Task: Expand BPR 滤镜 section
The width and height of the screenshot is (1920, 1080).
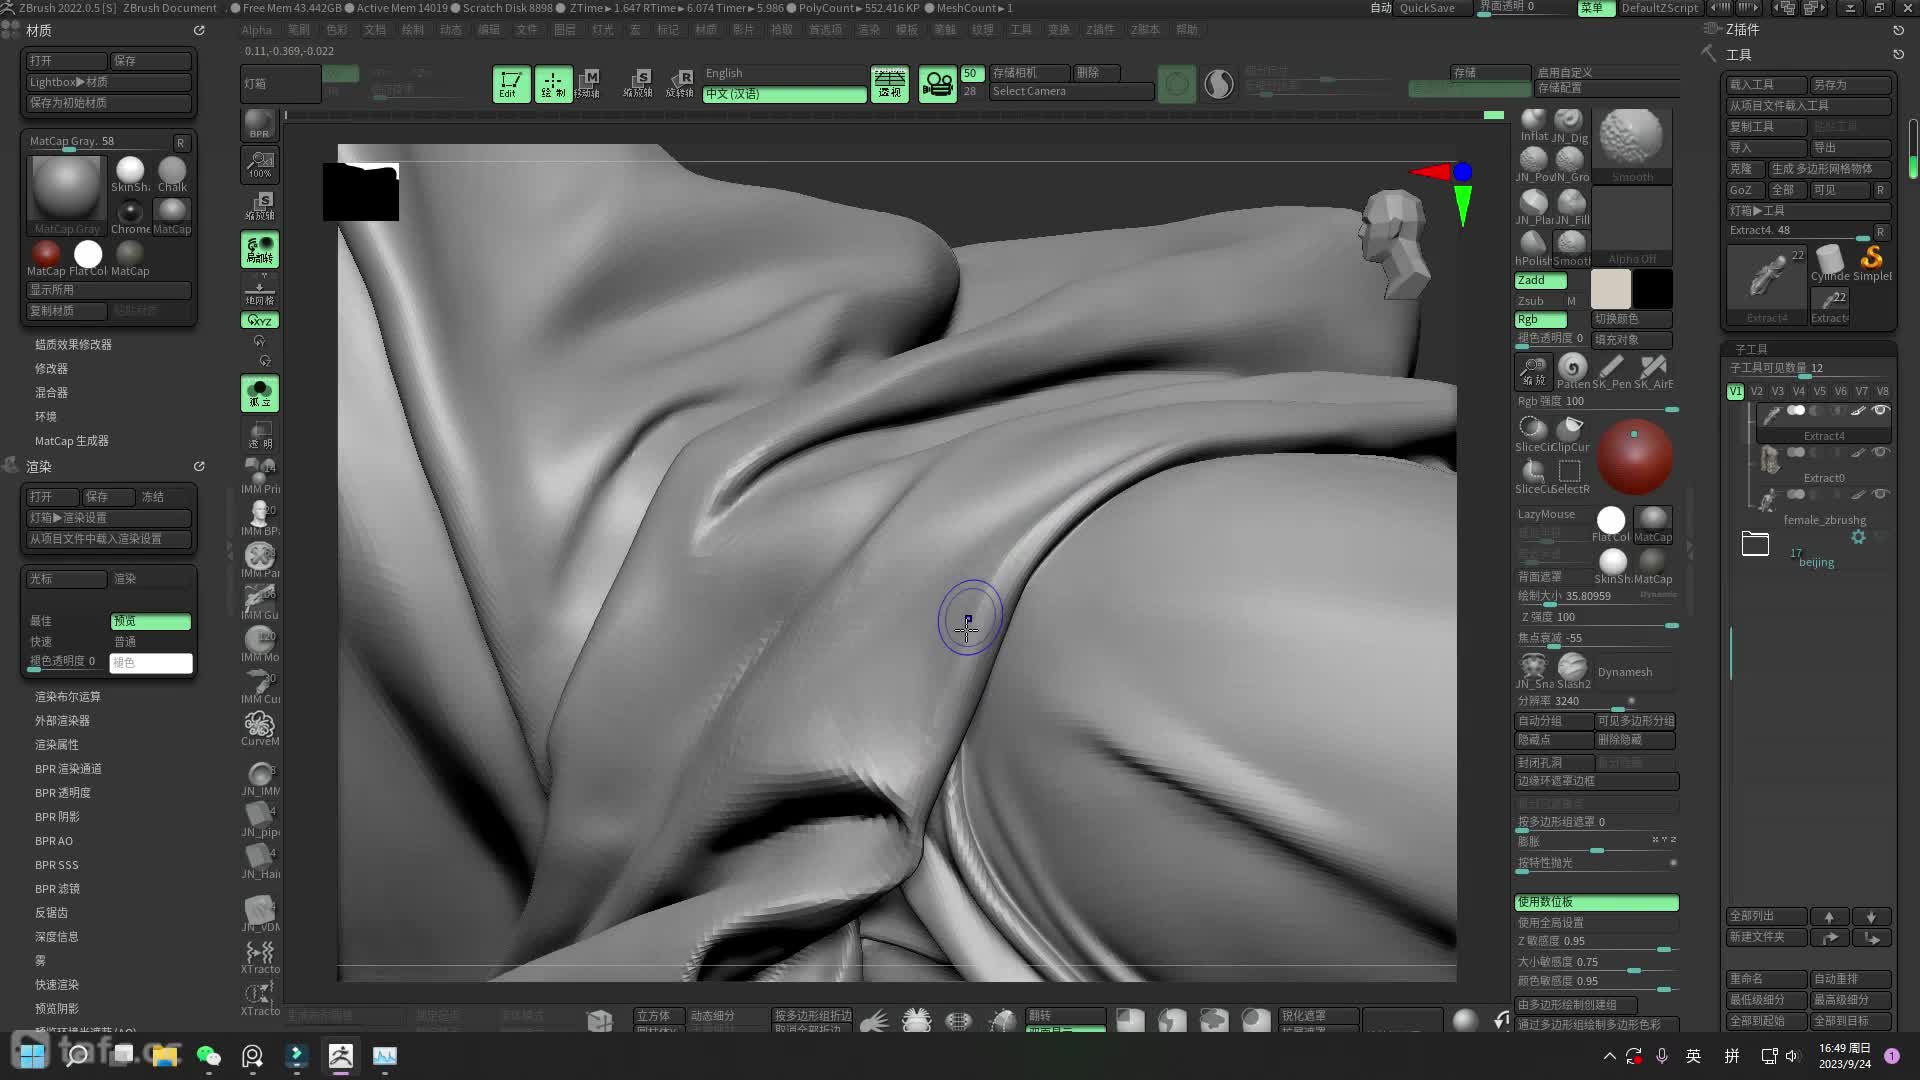Action: click(x=57, y=889)
